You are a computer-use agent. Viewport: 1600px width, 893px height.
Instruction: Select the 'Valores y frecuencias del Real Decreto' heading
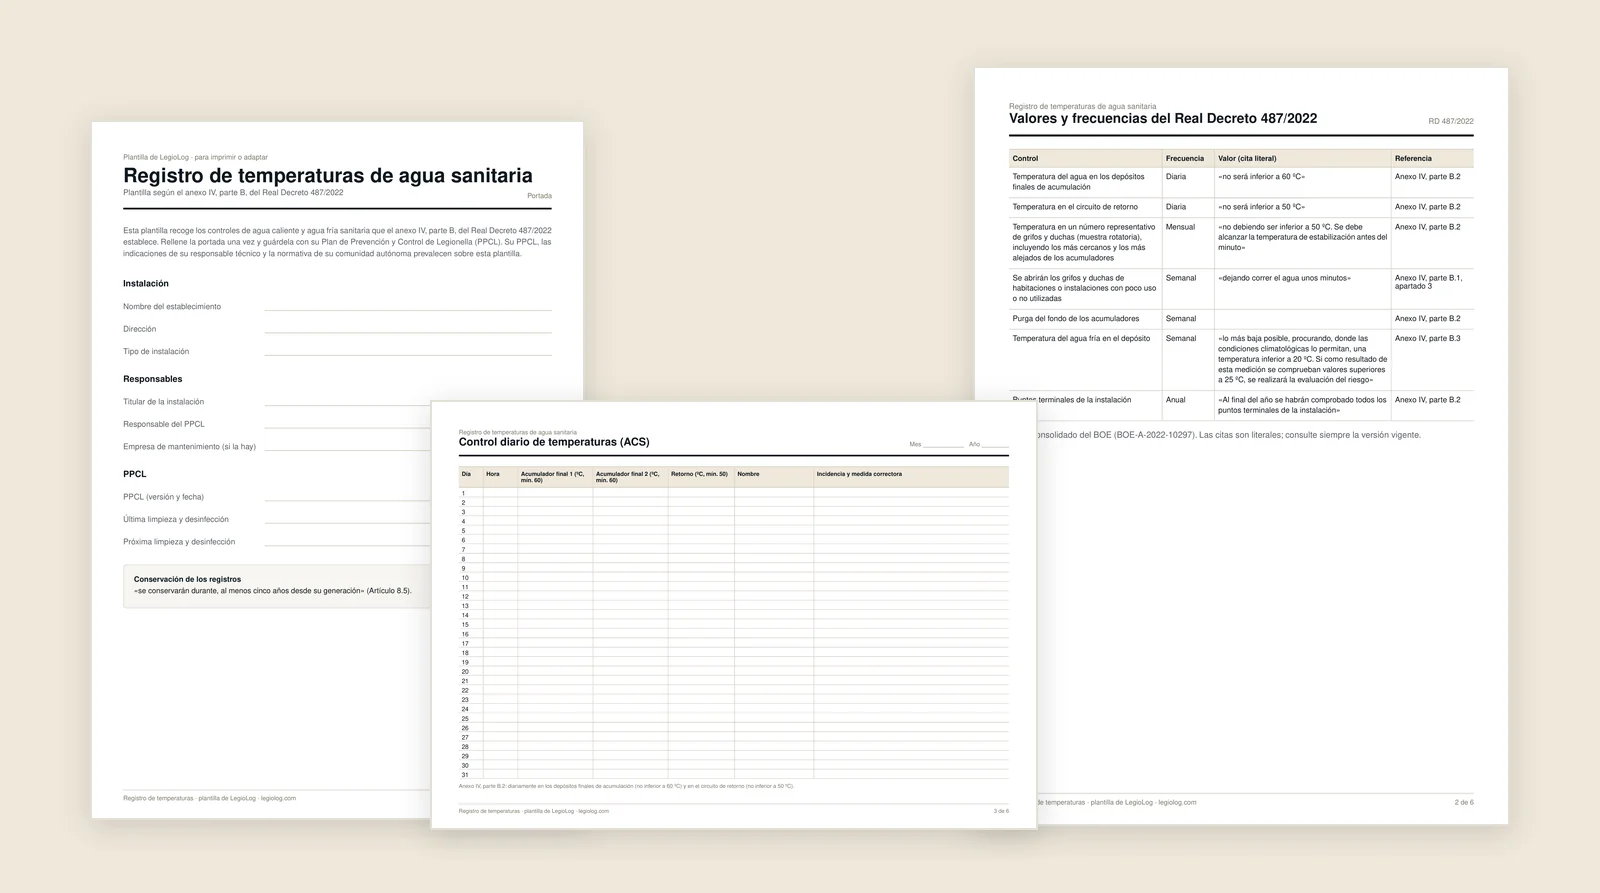click(x=1163, y=118)
